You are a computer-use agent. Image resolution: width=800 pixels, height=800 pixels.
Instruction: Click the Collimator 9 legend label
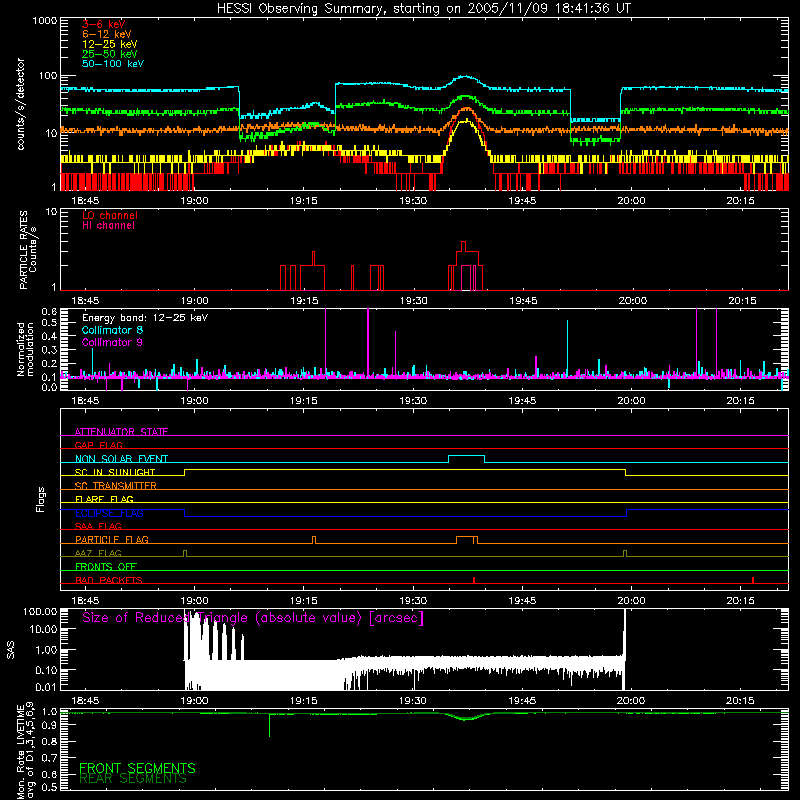coord(112,342)
